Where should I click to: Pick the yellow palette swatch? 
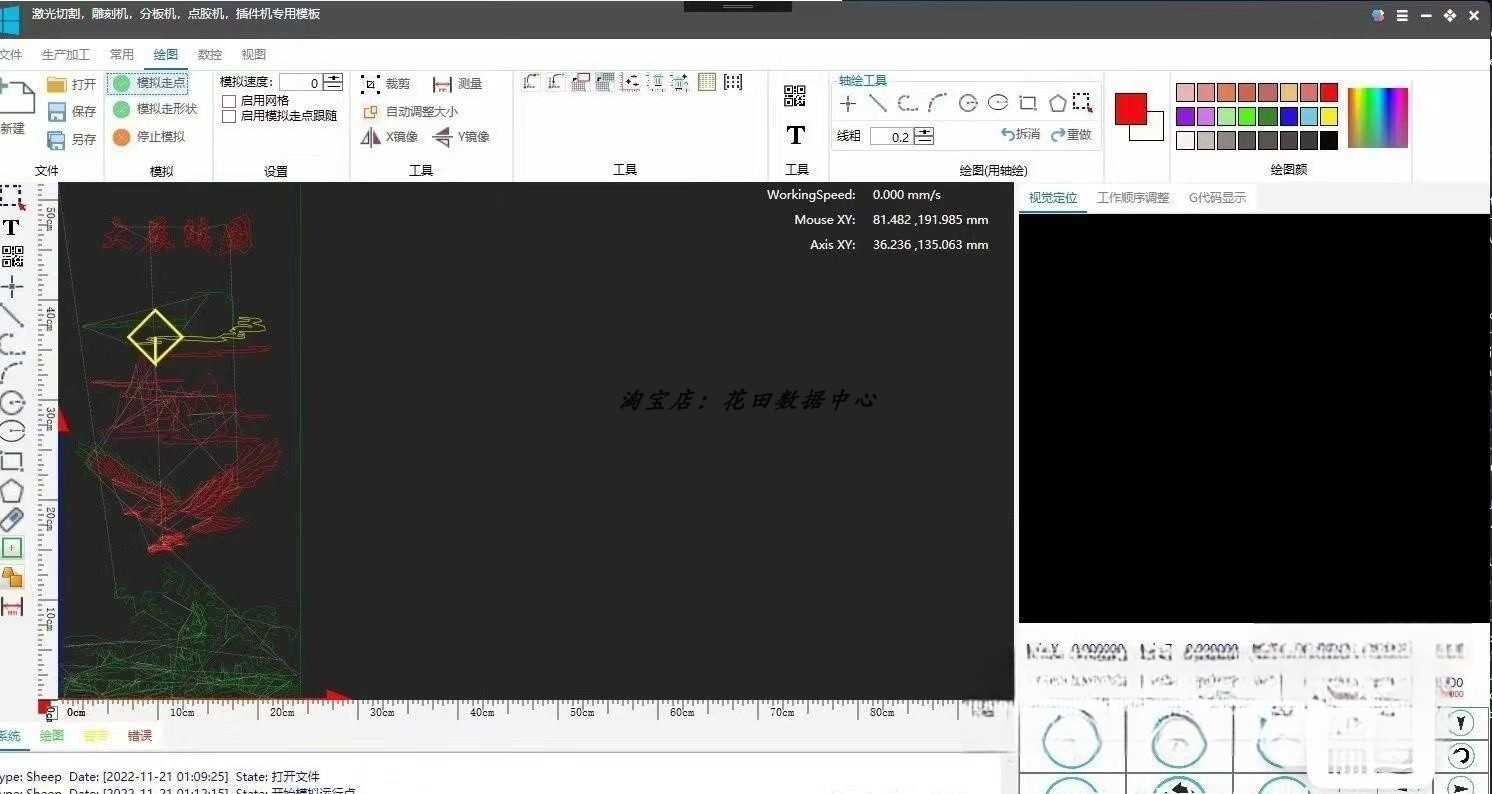[x=1329, y=117]
